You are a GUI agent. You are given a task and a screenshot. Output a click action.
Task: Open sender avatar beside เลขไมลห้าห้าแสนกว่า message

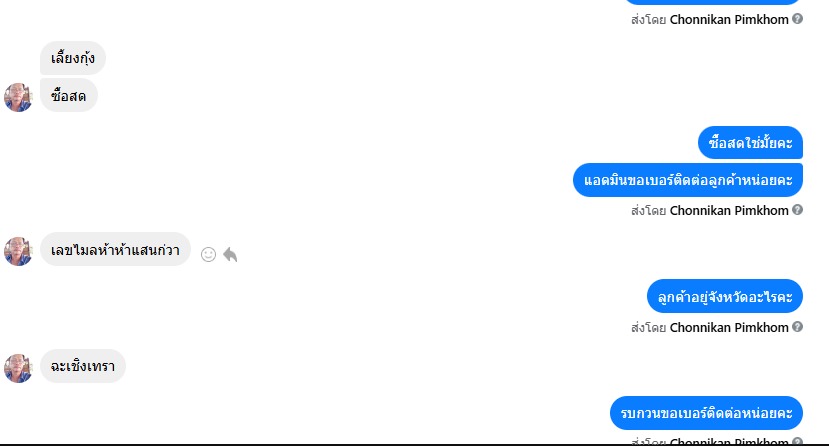coord(18,251)
